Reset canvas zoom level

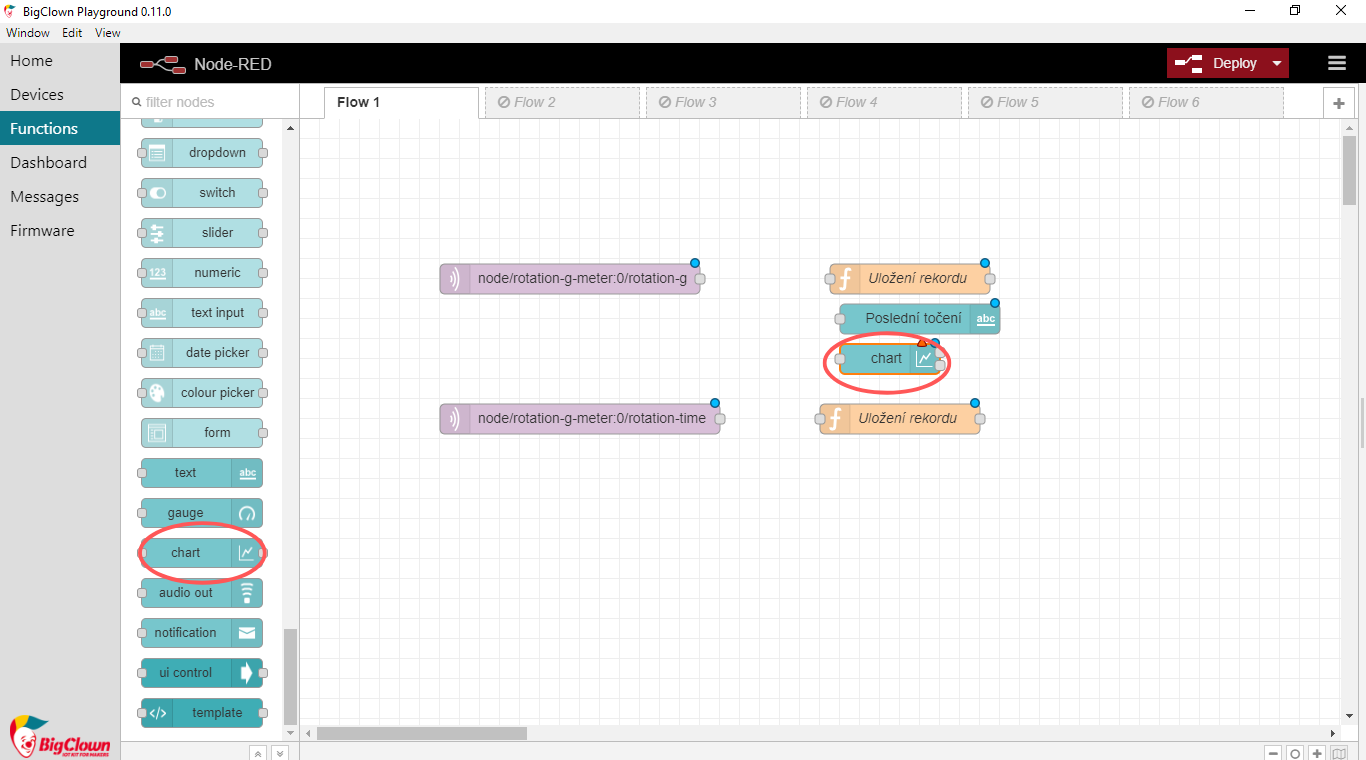tap(1295, 753)
